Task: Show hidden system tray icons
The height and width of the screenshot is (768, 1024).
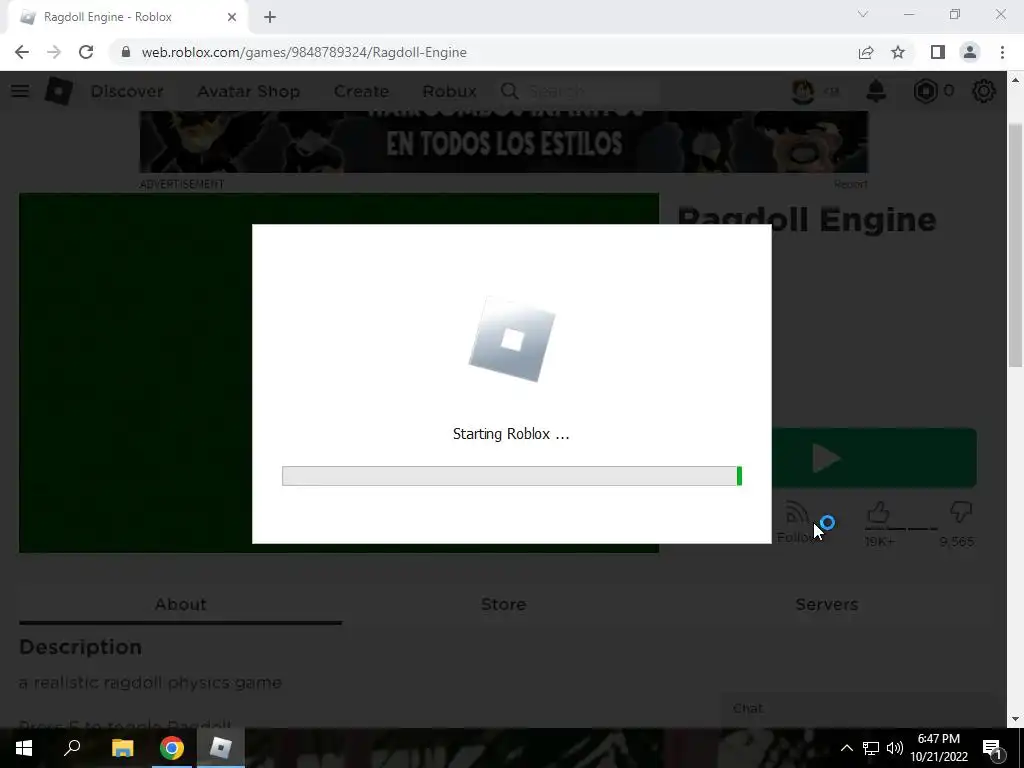Action: [x=846, y=748]
